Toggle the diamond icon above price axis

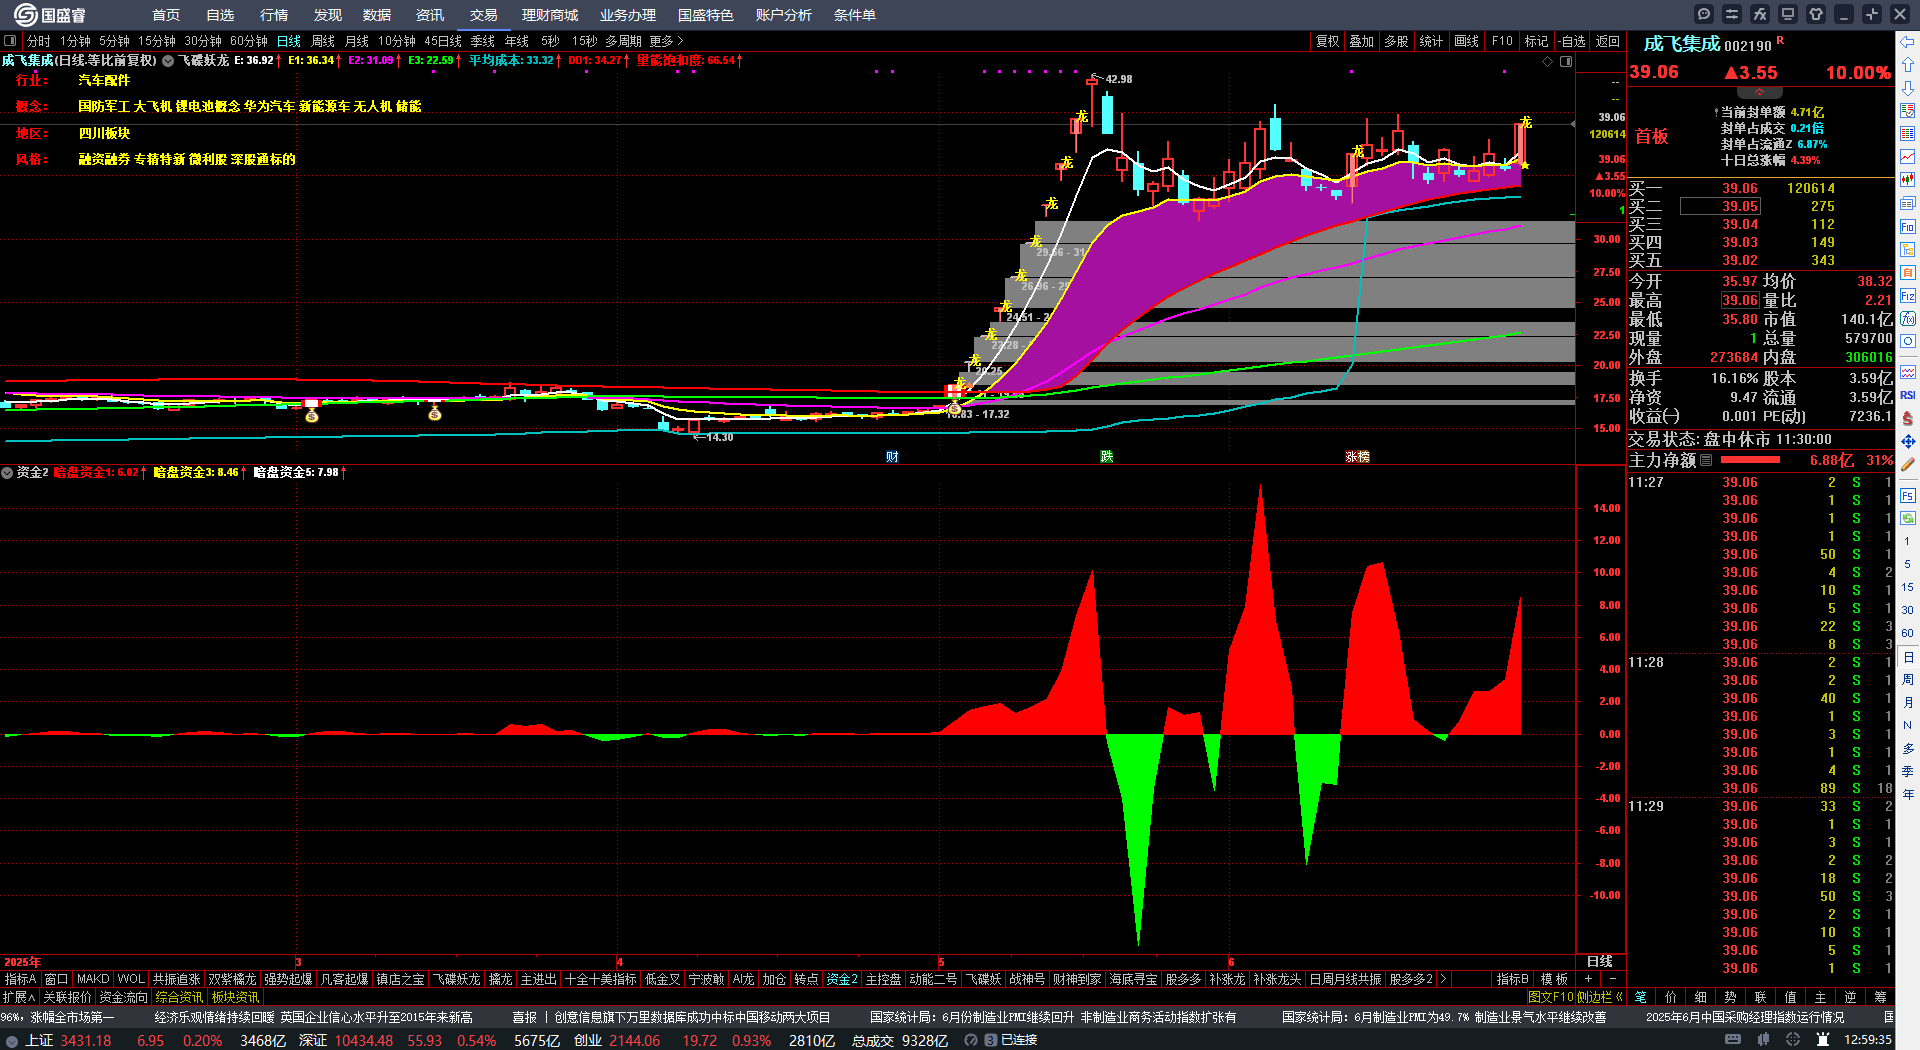(x=1548, y=61)
